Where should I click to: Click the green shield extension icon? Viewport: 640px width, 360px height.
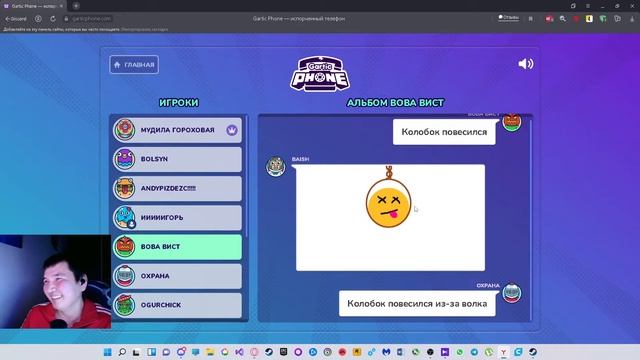603,19
